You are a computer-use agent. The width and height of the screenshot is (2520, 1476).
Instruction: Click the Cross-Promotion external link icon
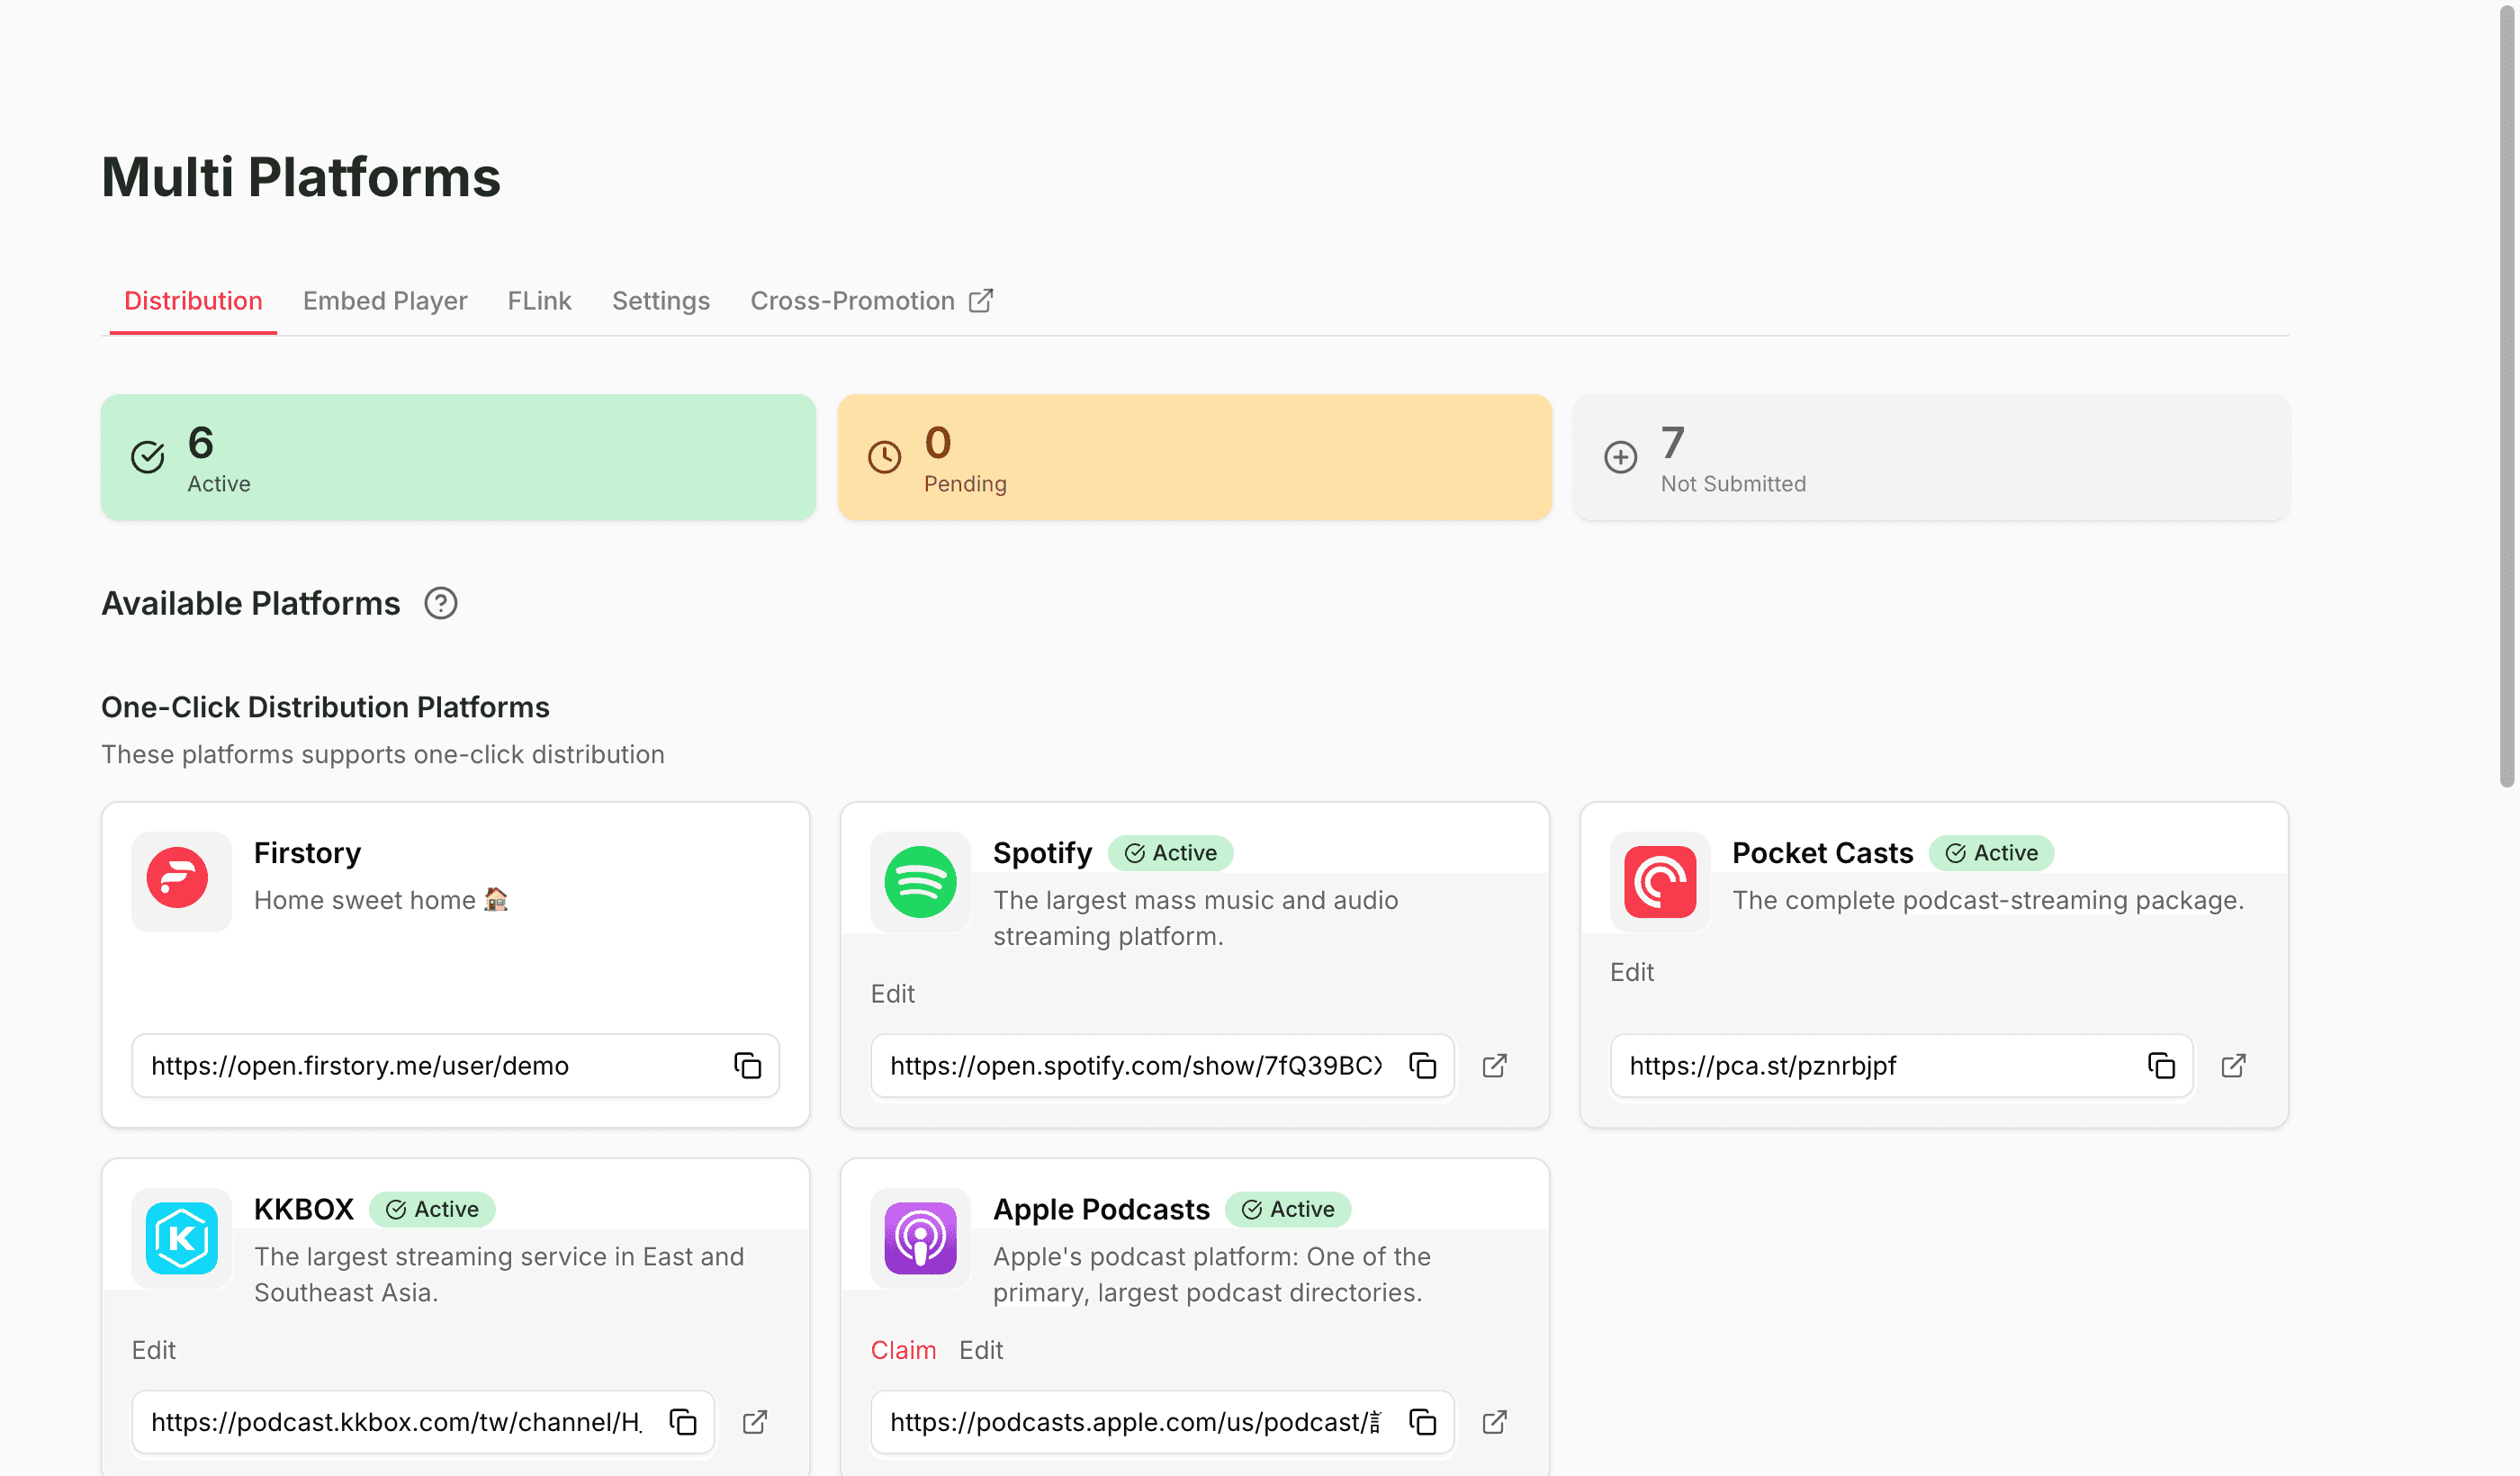click(x=981, y=300)
